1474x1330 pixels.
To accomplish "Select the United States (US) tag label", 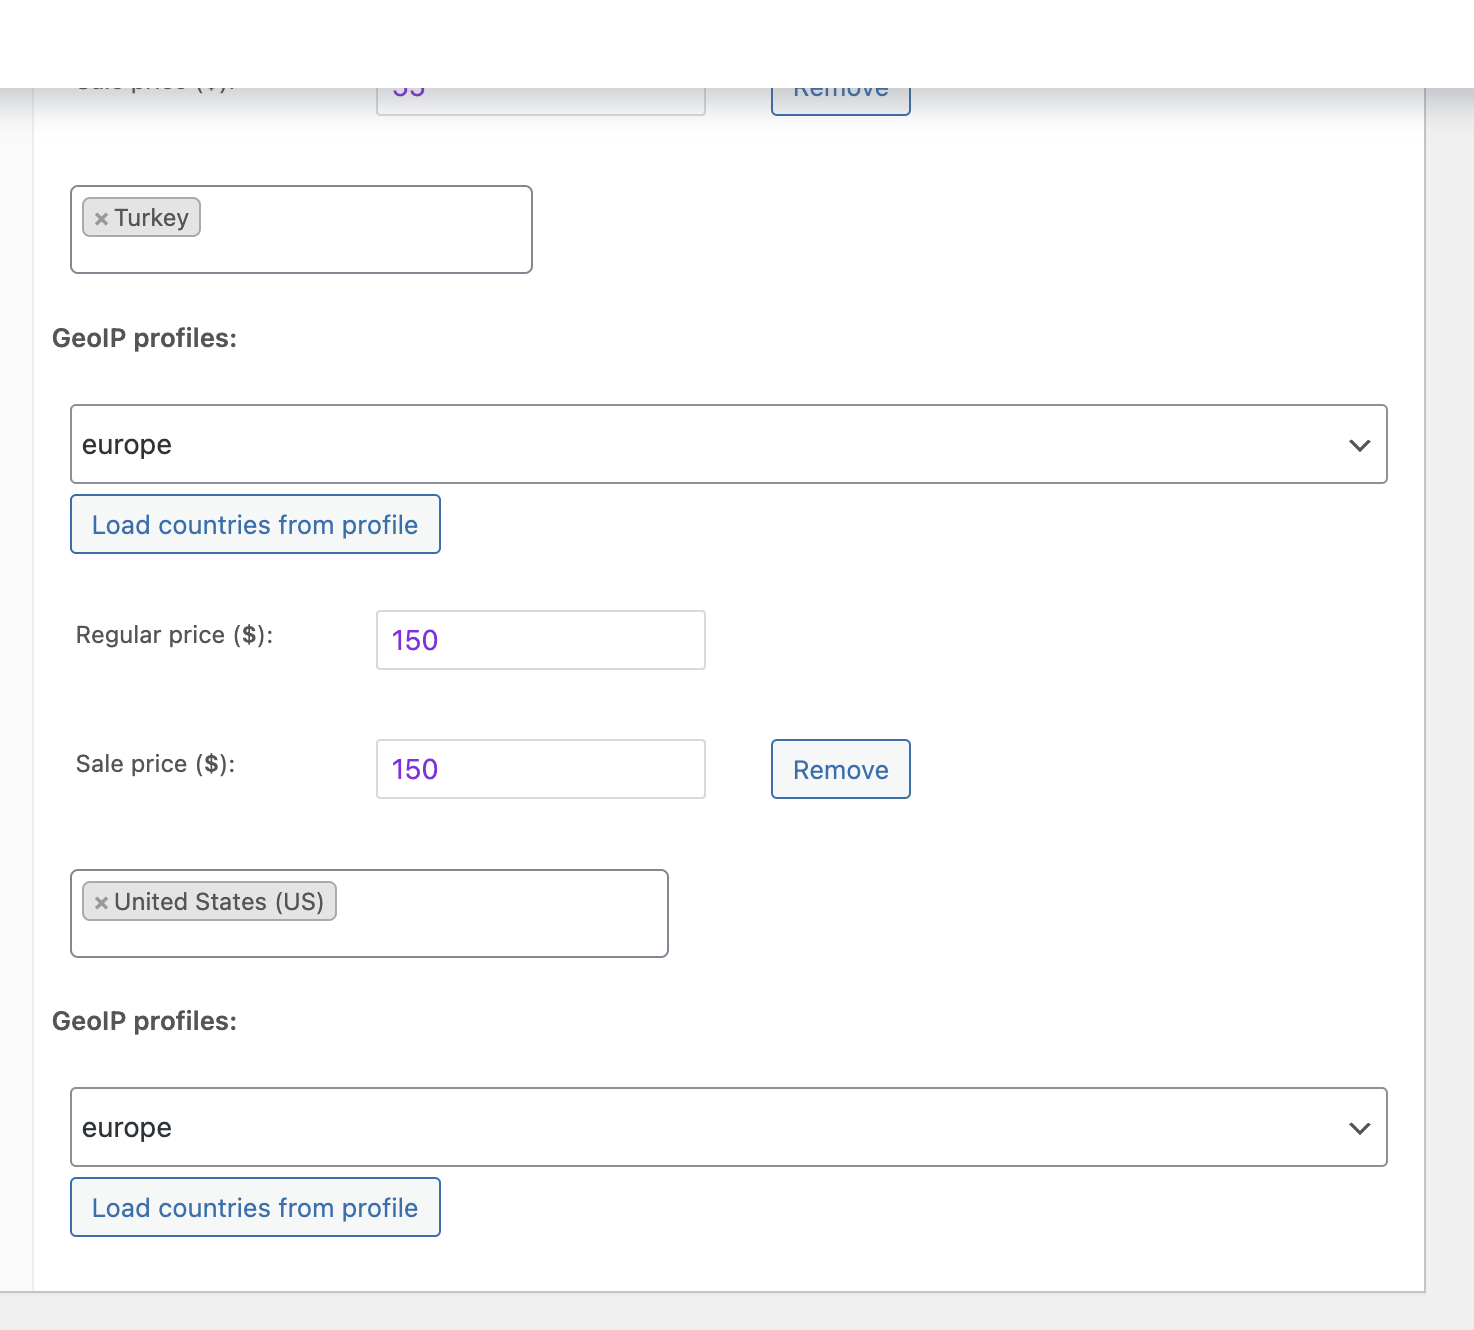I will point(219,902).
